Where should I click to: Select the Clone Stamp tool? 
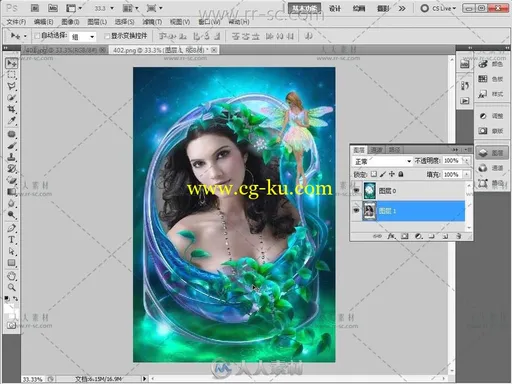point(12,157)
